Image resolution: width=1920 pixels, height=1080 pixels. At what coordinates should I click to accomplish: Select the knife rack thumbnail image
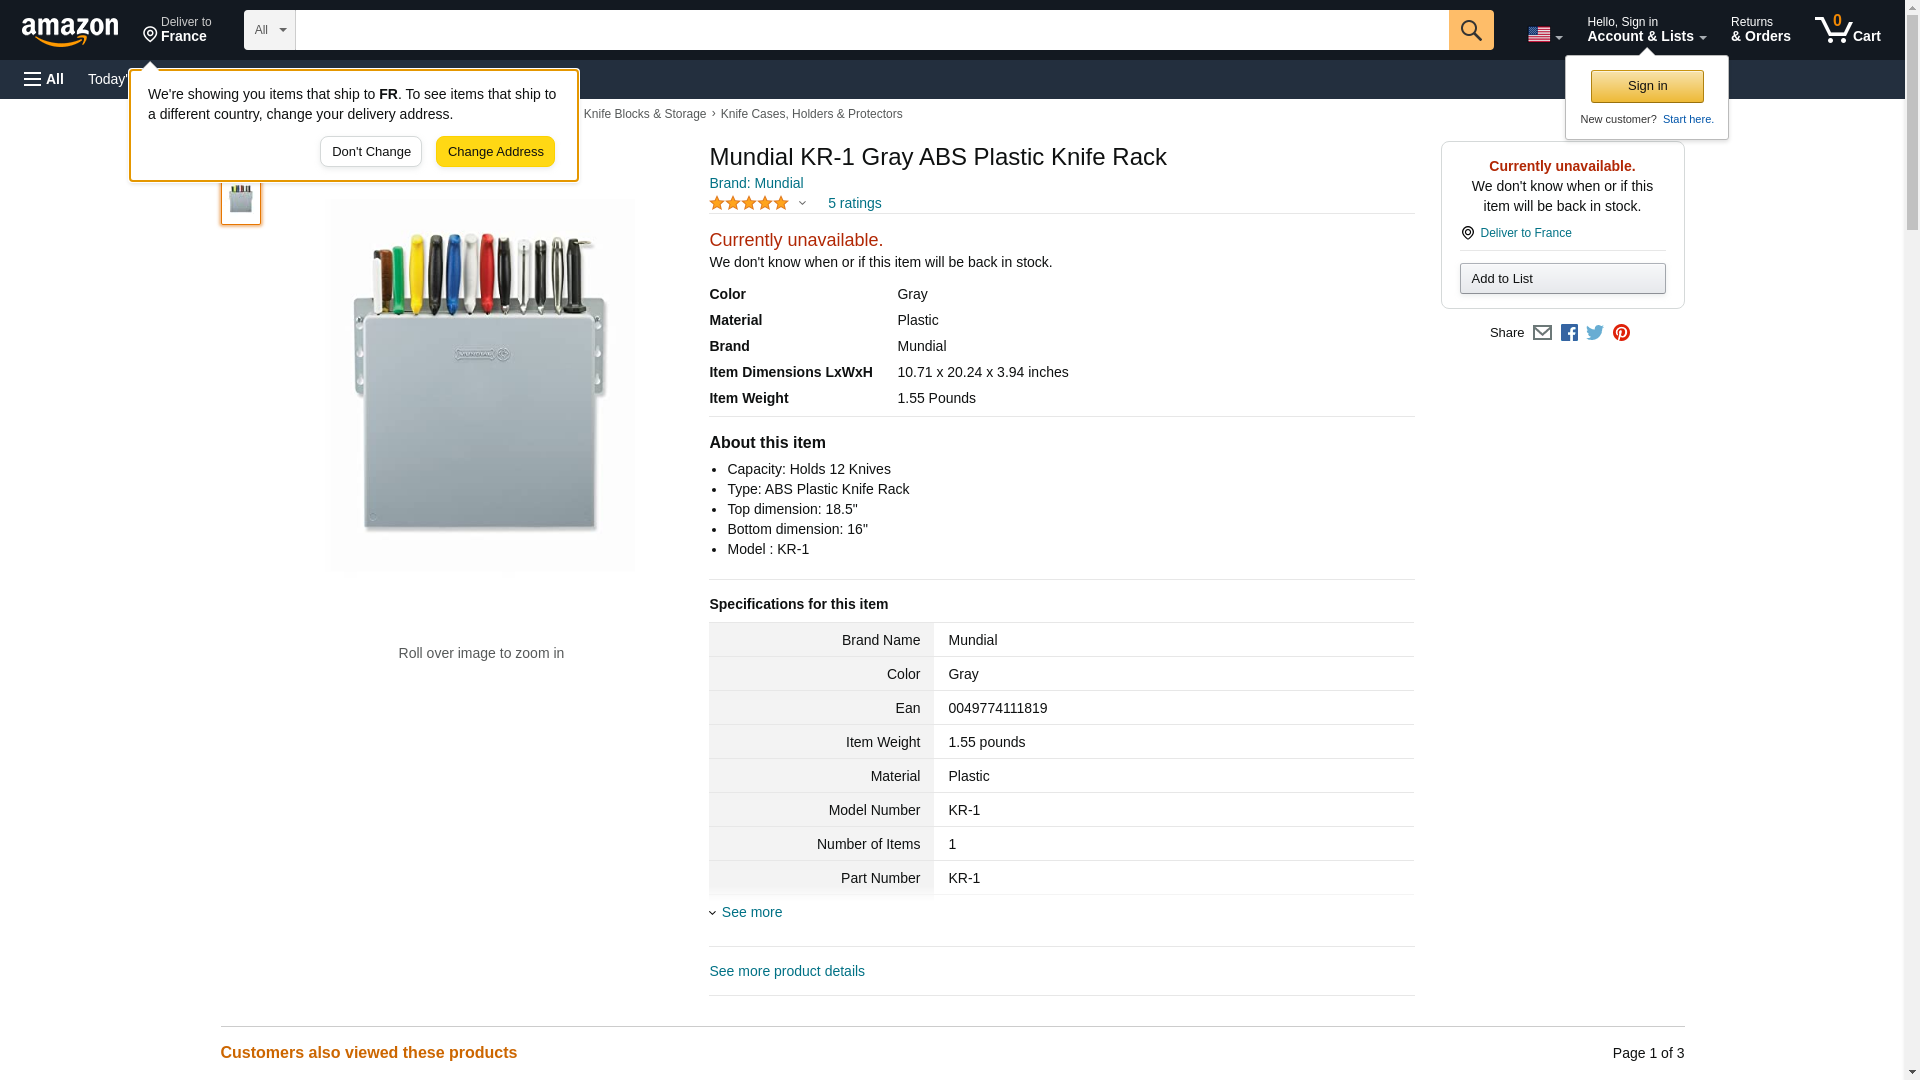coord(241,199)
